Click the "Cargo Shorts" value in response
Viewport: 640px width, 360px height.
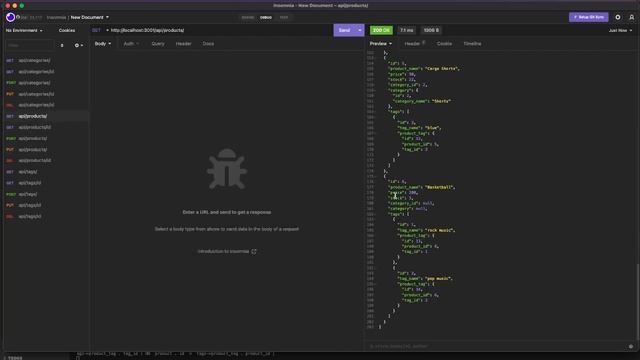(441, 69)
